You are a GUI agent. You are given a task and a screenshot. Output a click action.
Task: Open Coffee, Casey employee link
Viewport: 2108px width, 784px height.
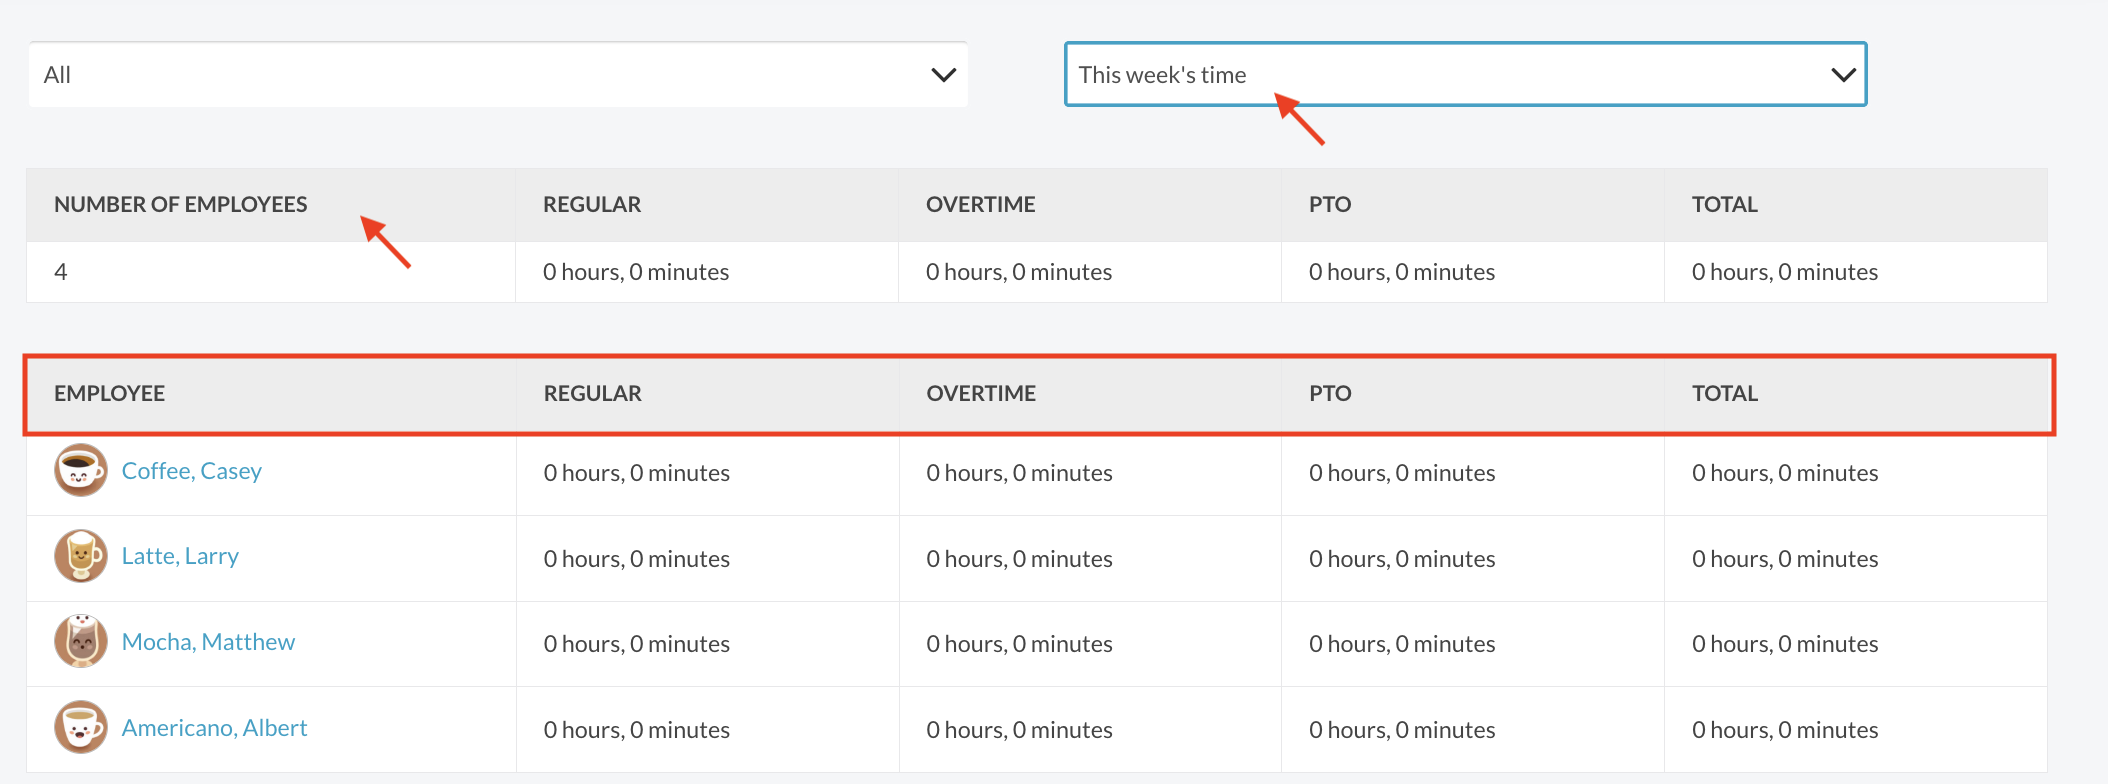(x=192, y=471)
